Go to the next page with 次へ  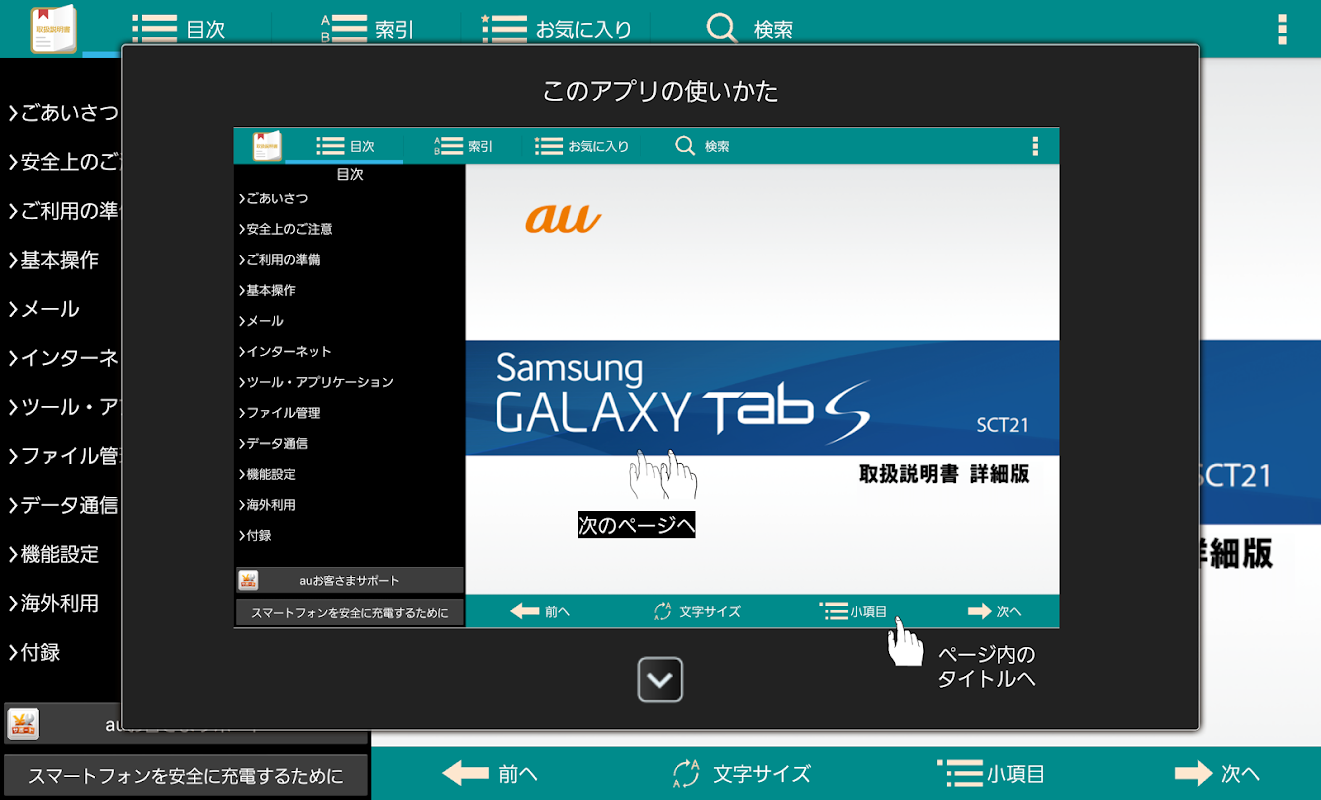pyautogui.click(x=1217, y=773)
